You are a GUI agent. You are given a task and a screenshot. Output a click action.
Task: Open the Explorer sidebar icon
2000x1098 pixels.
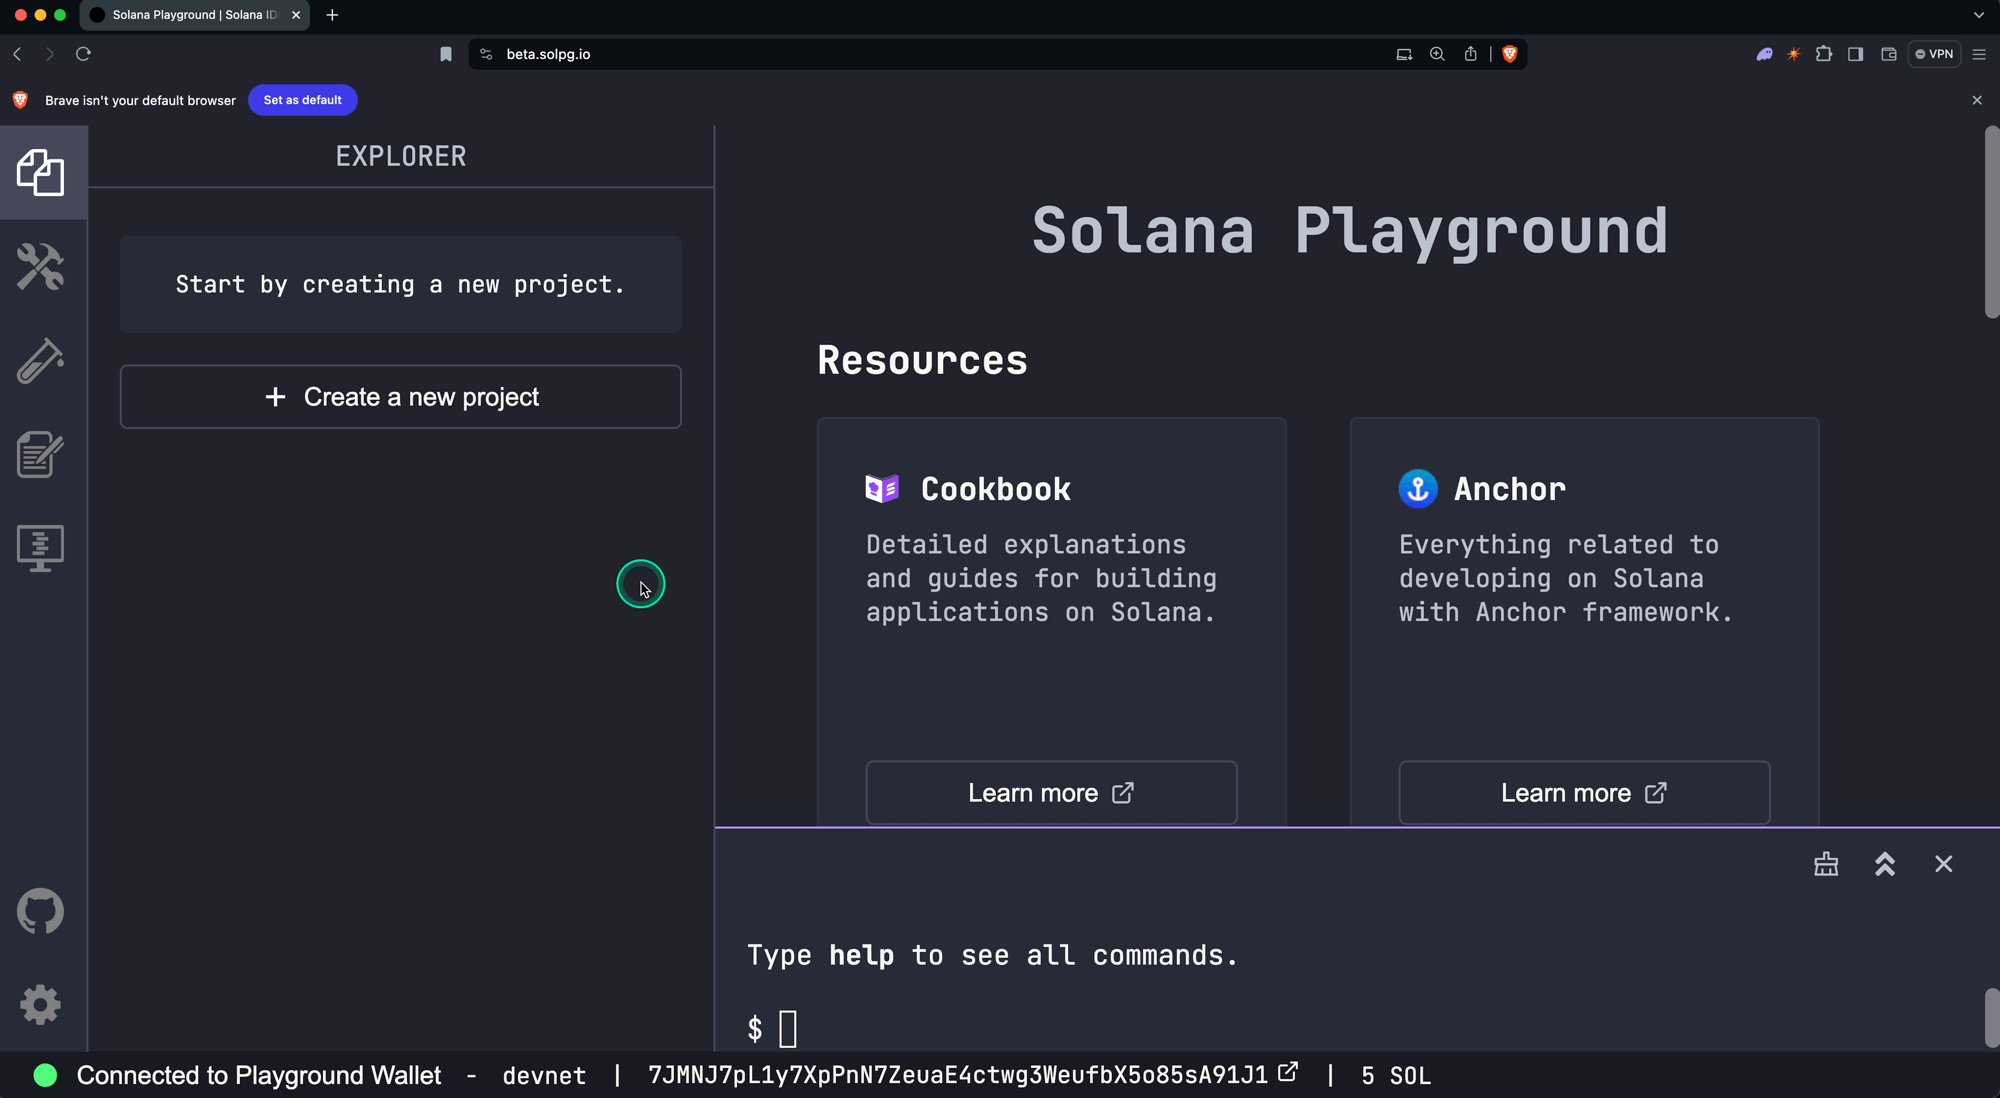pyautogui.click(x=41, y=173)
